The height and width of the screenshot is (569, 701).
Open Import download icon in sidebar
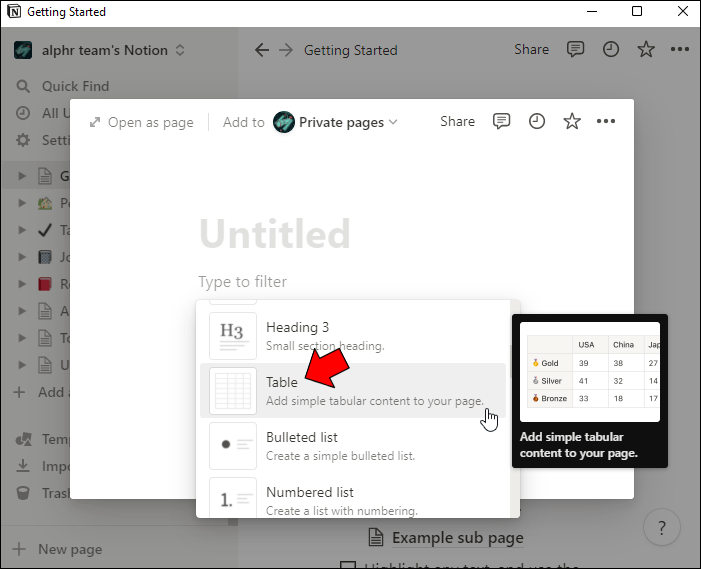coord(23,466)
